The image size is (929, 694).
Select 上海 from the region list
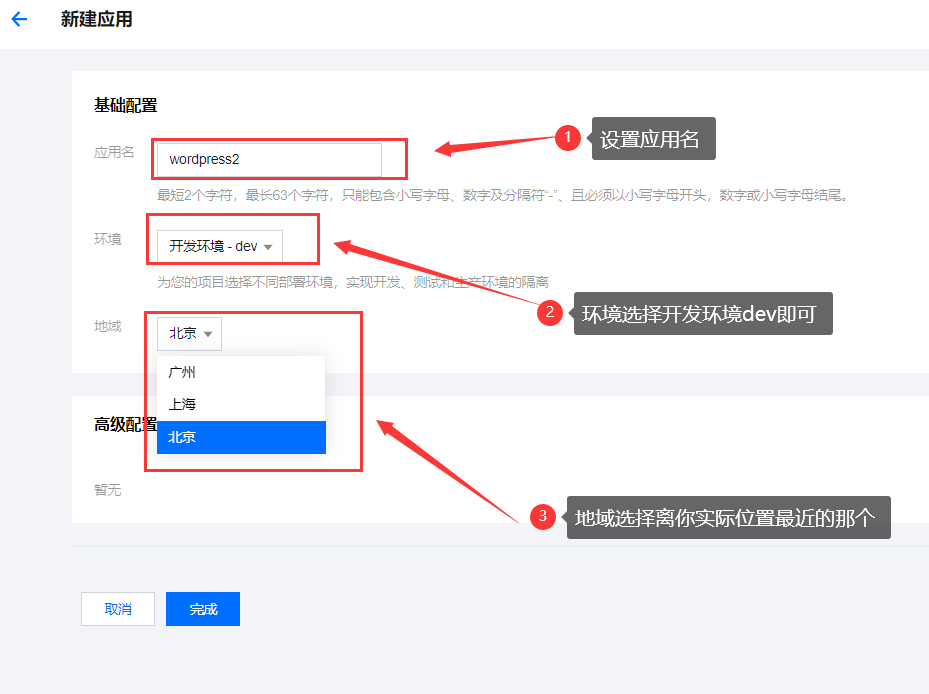pos(241,405)
